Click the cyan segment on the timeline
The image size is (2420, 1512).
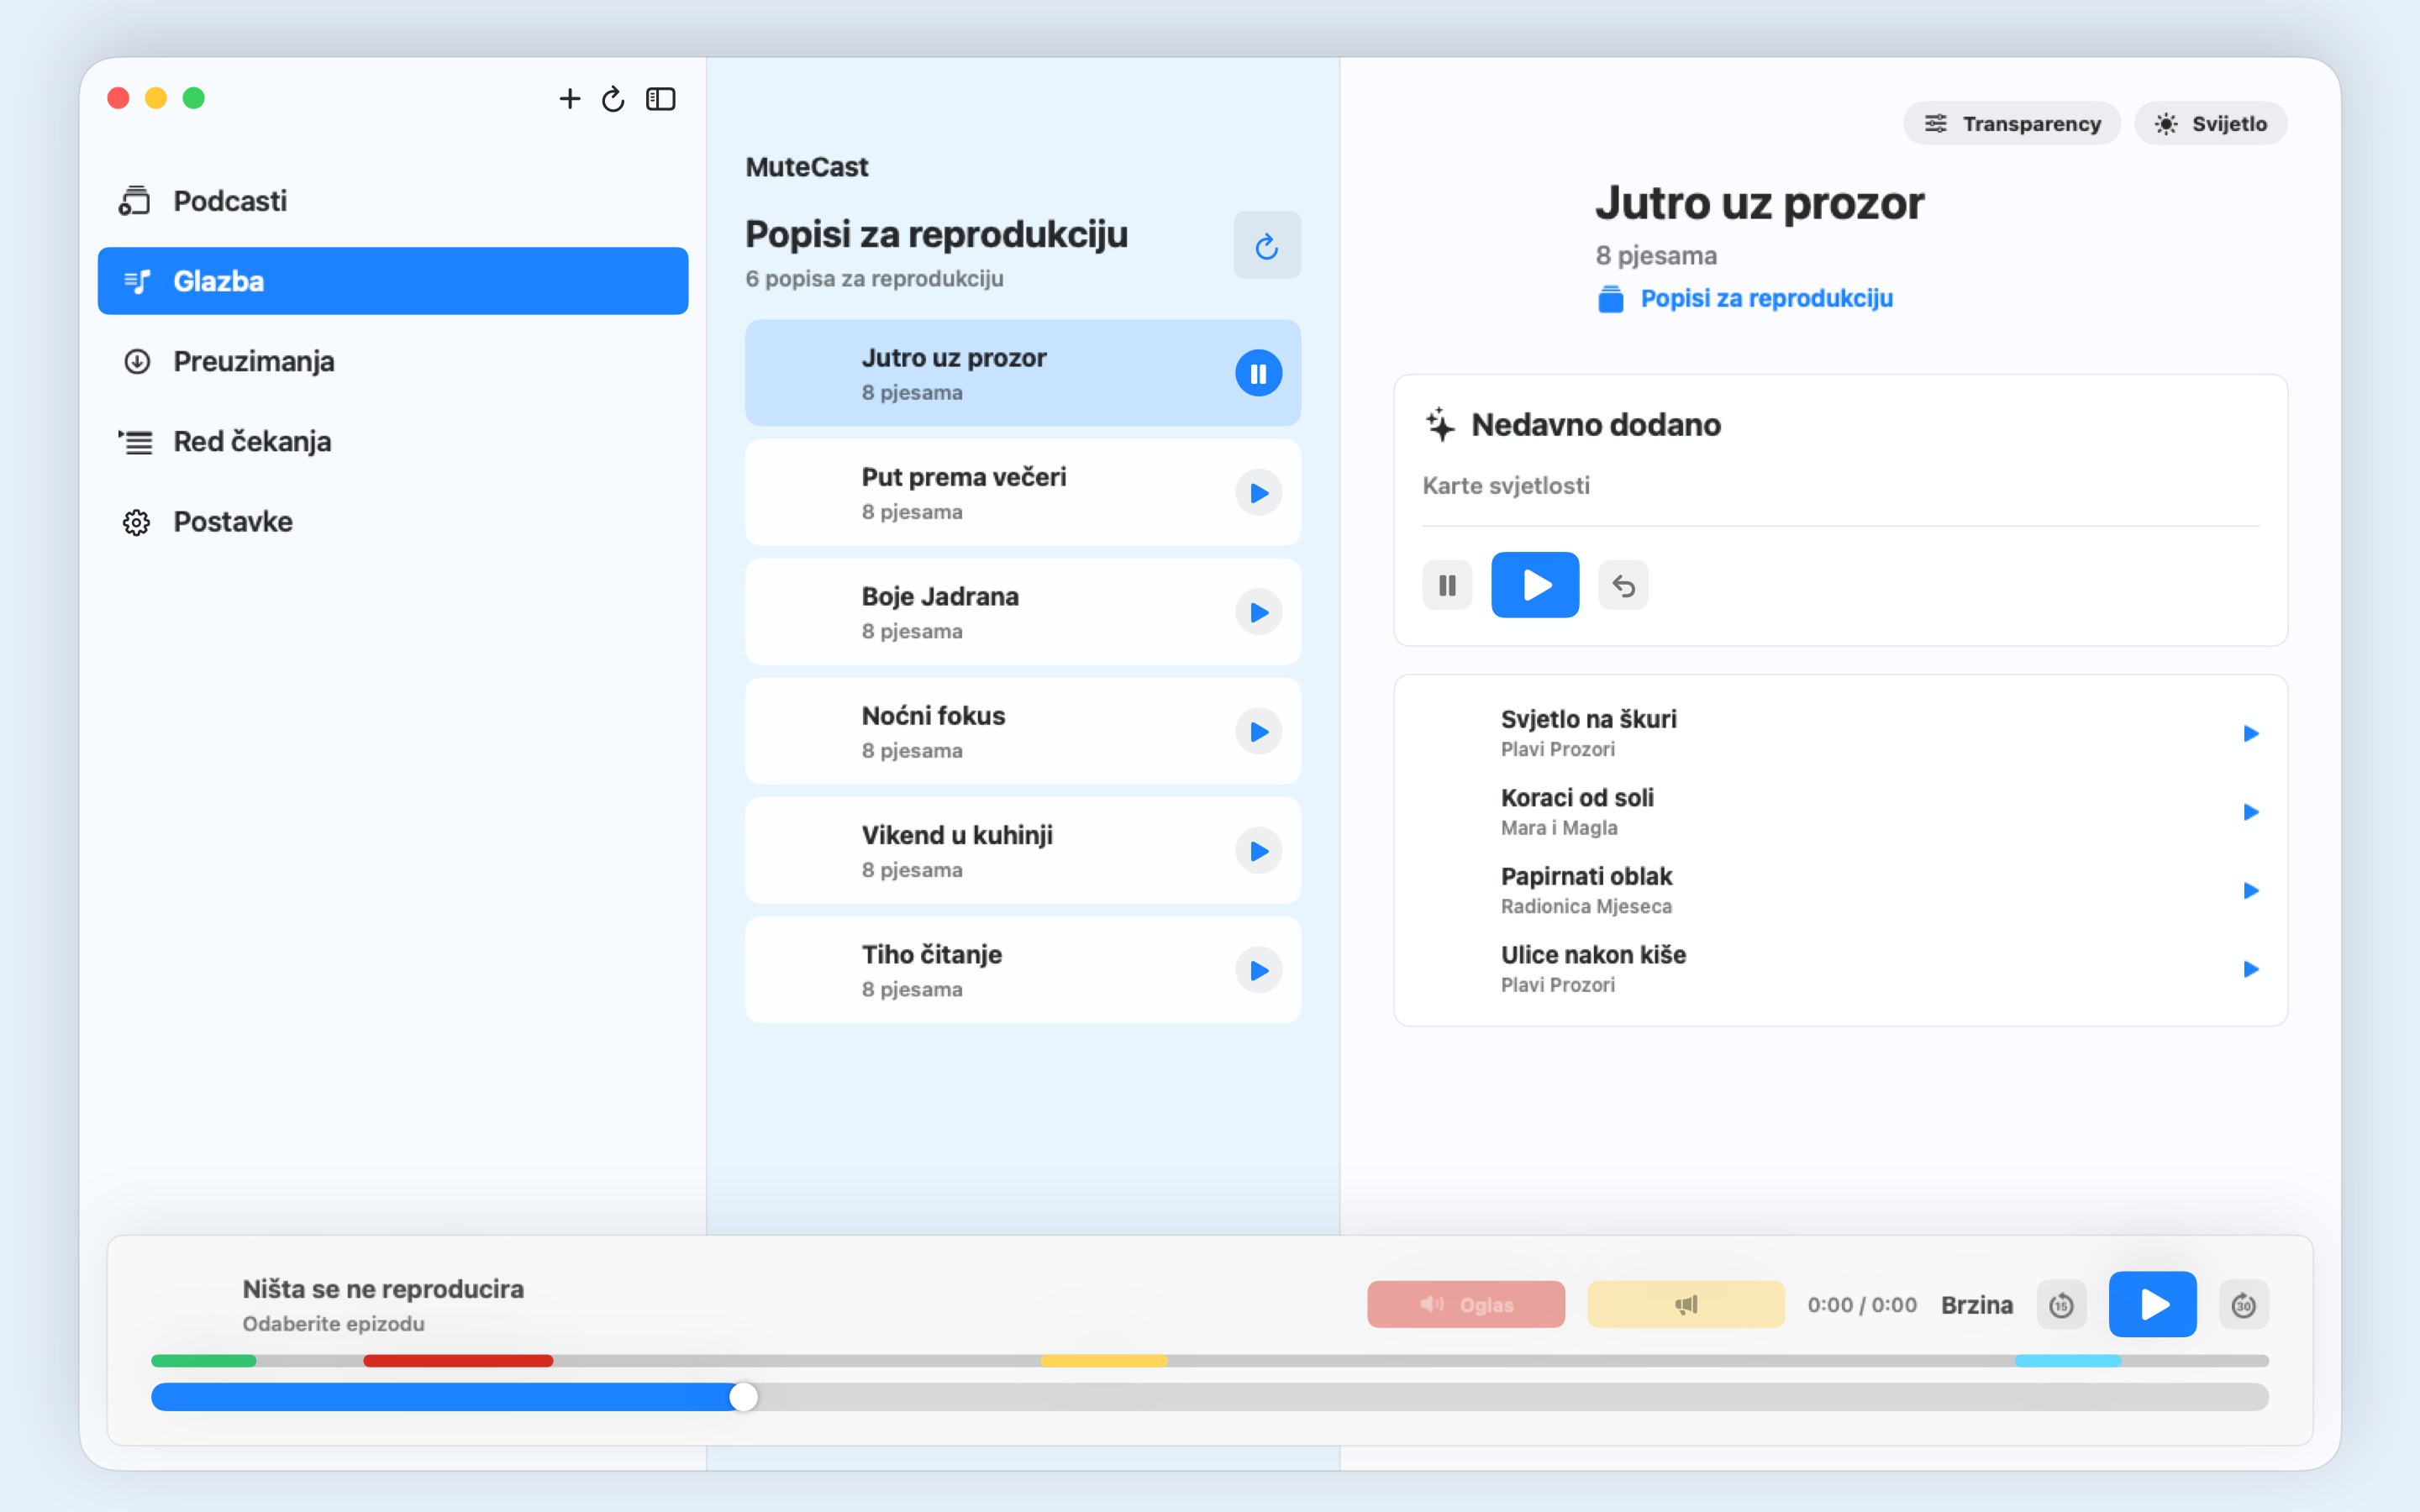(x=2068, y=1361)
